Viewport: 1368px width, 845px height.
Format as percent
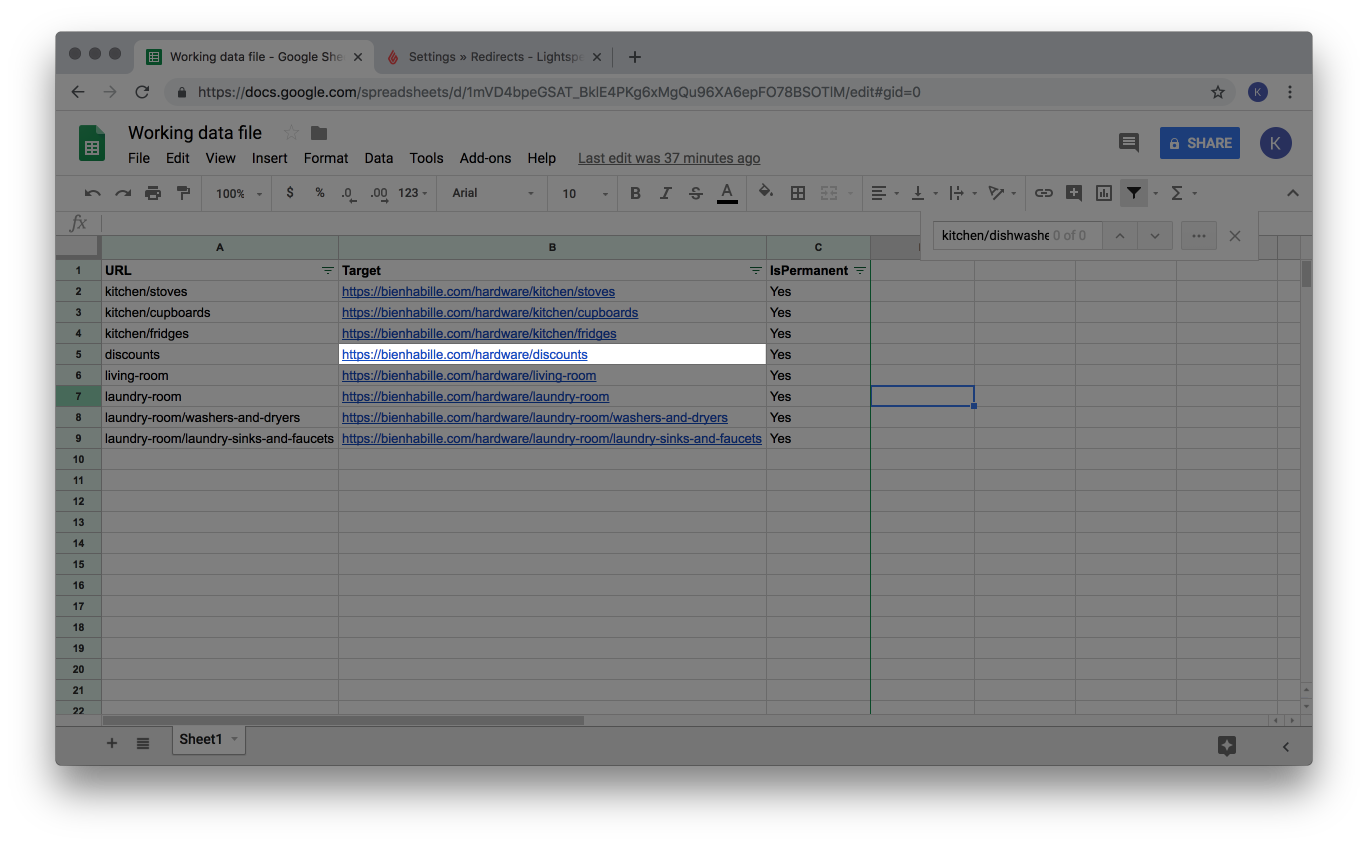[x=320, y=193]
